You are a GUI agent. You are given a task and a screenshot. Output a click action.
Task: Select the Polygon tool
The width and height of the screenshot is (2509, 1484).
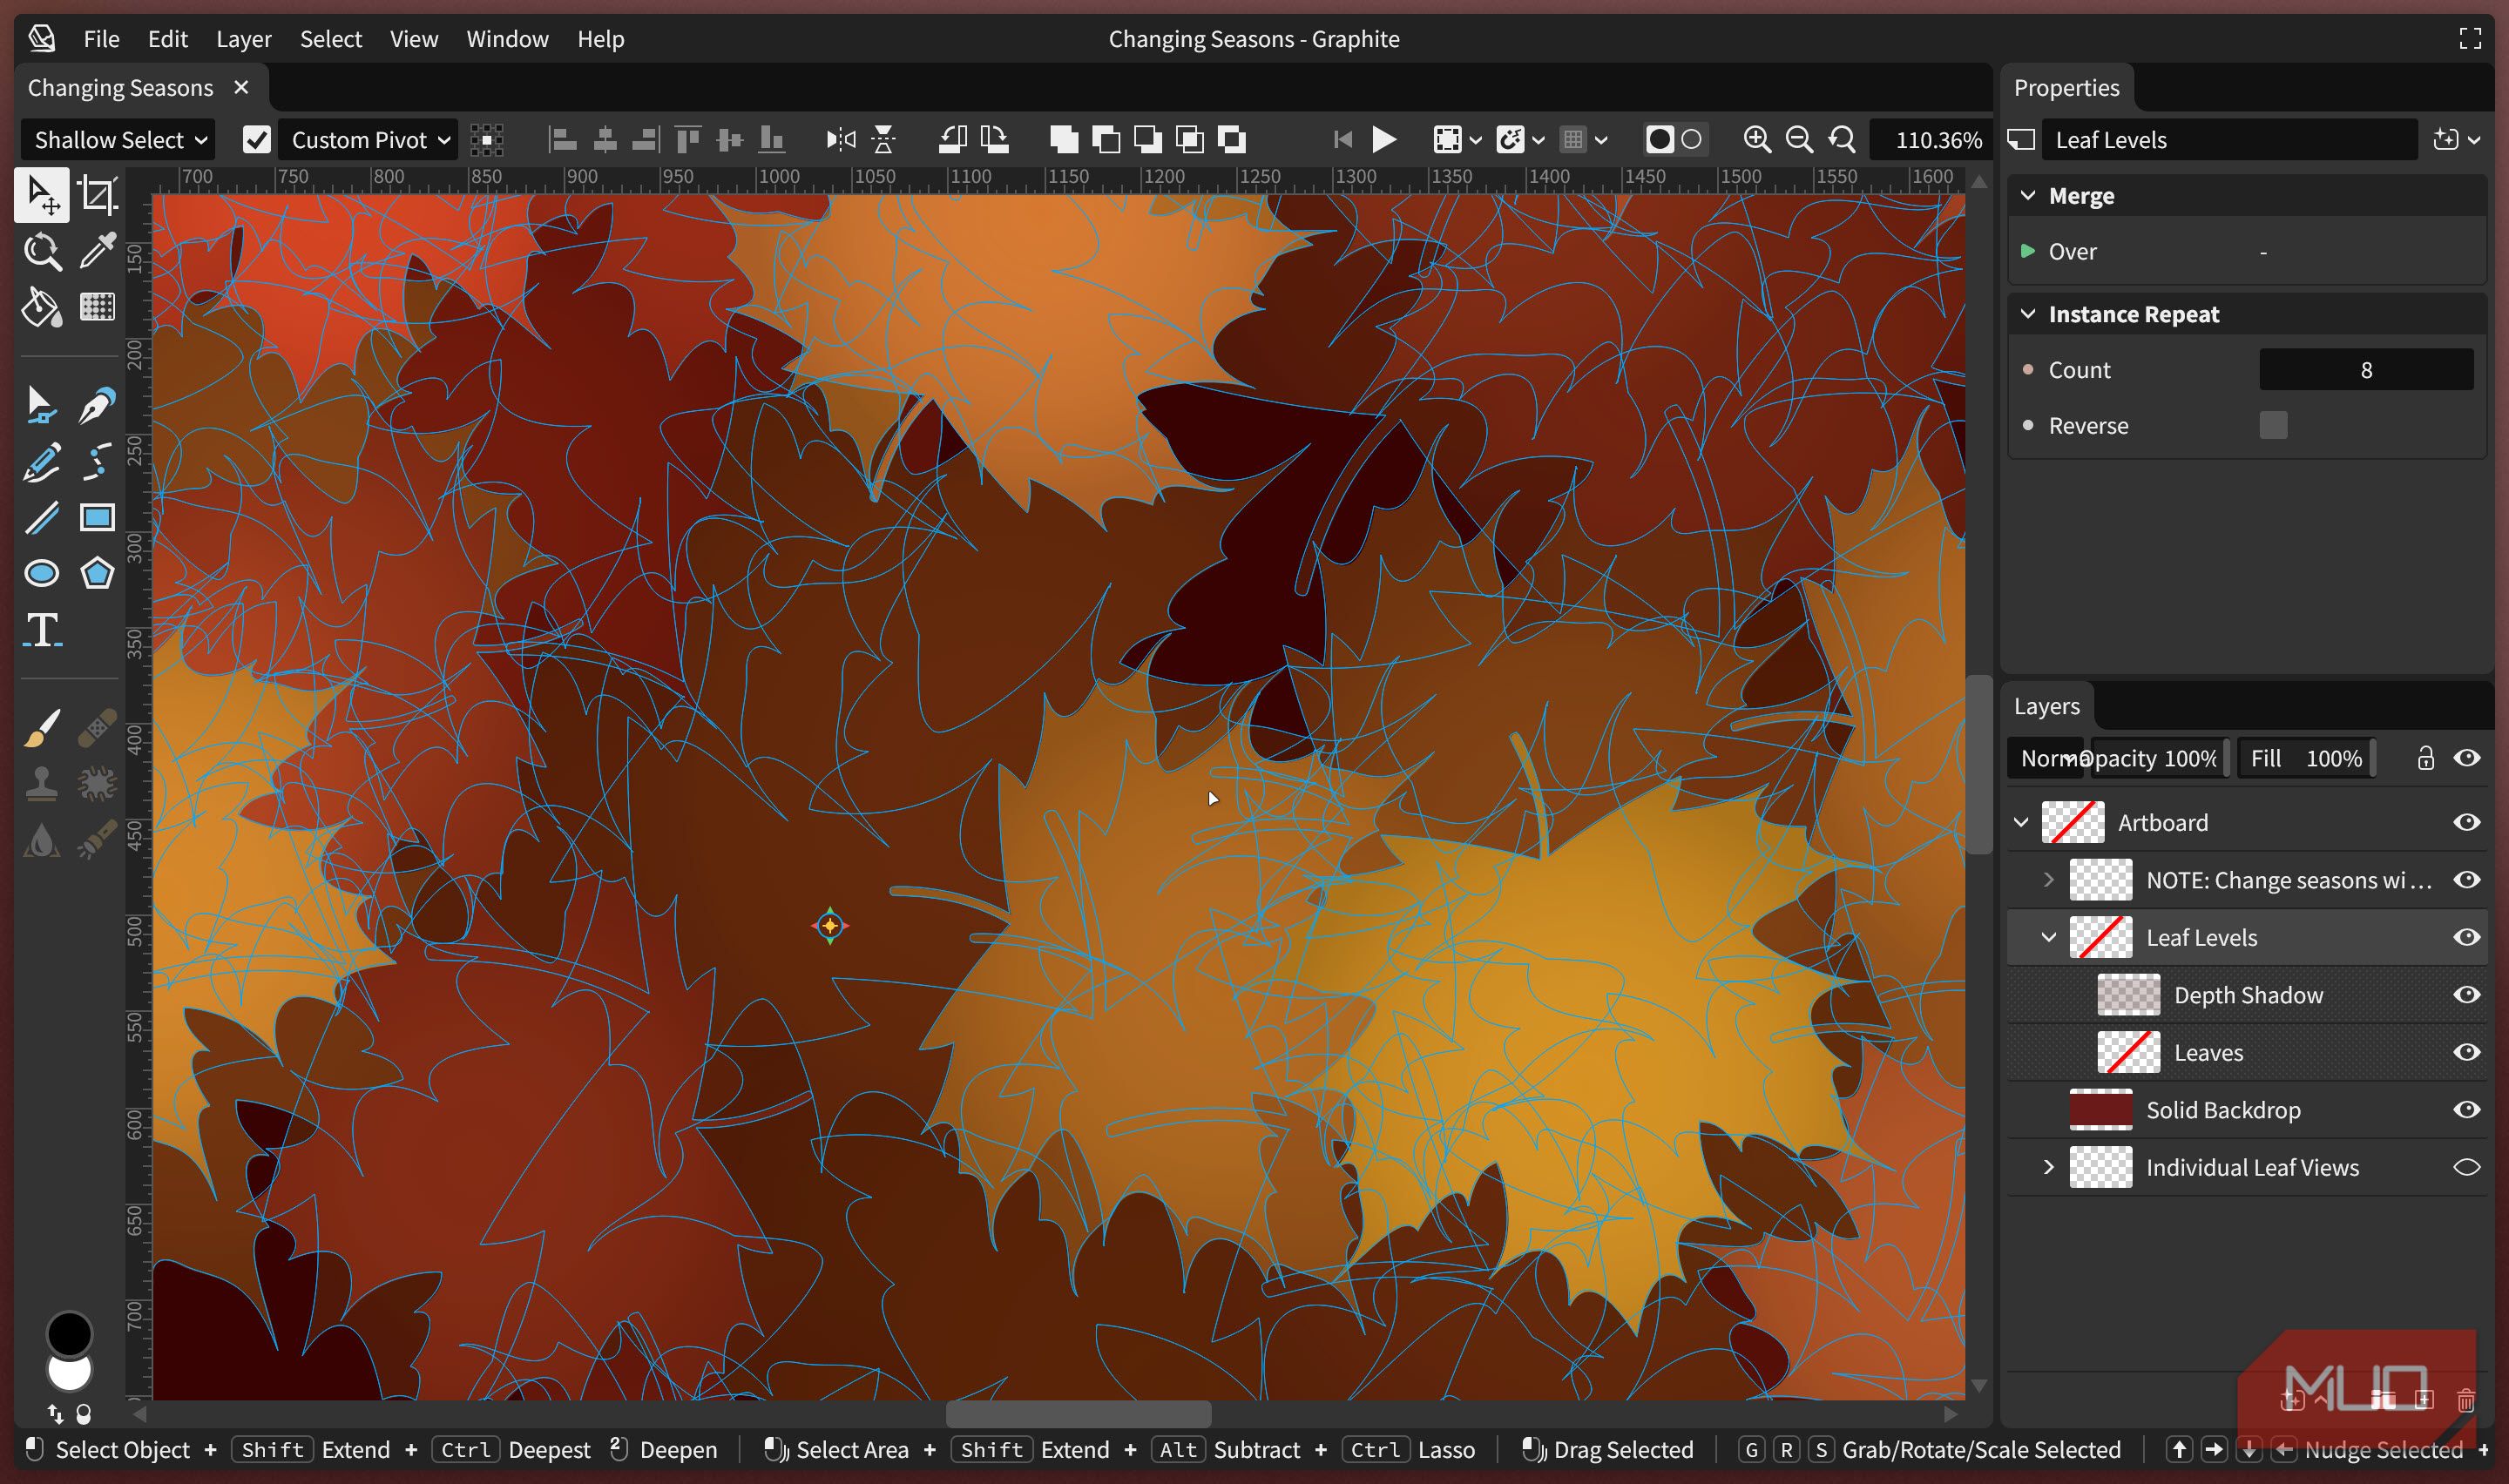click(97, 573)
